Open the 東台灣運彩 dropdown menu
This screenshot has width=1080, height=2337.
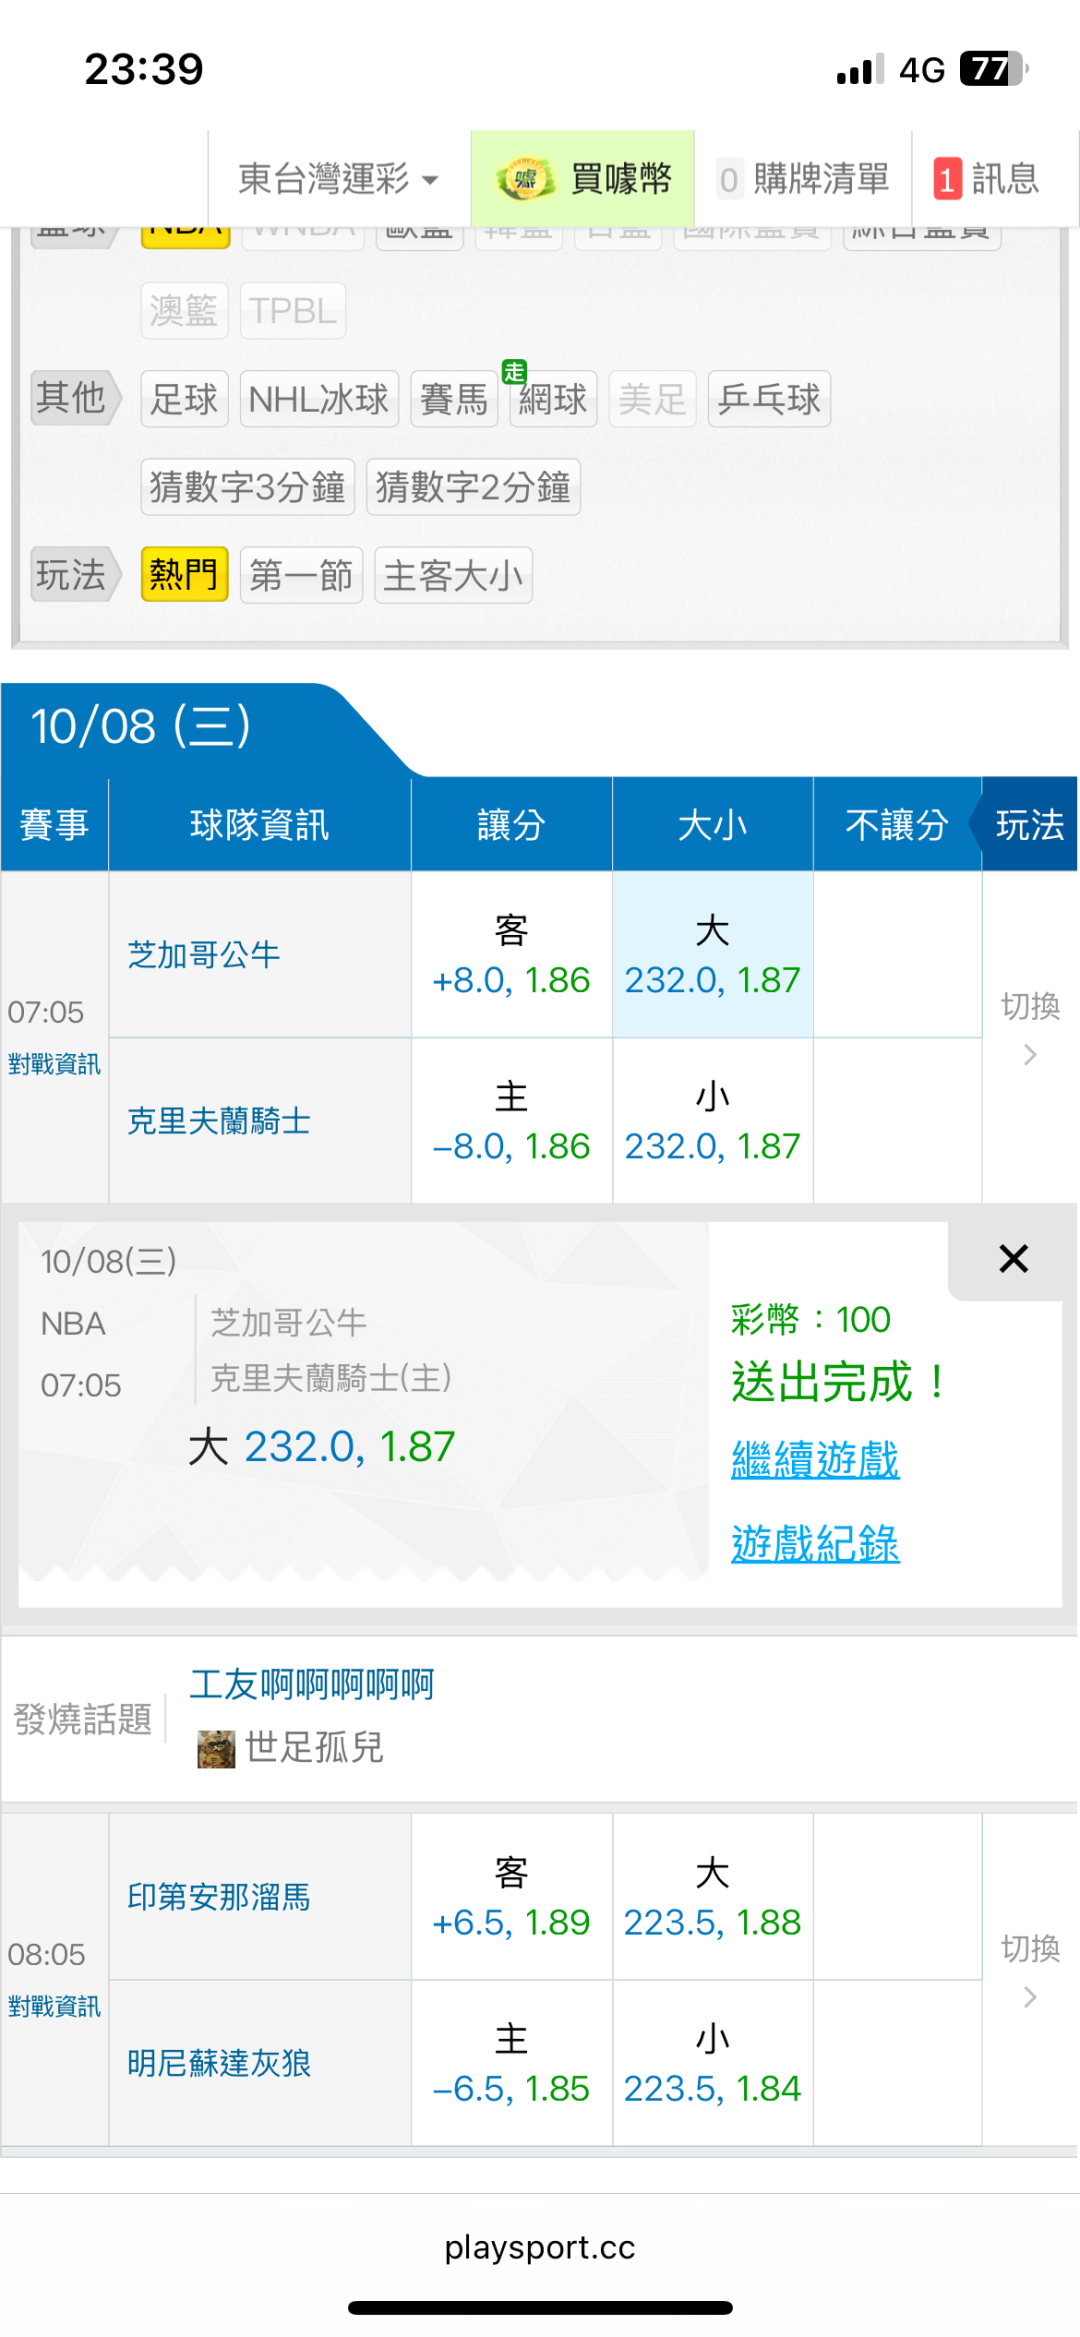[x=338, y=179]
